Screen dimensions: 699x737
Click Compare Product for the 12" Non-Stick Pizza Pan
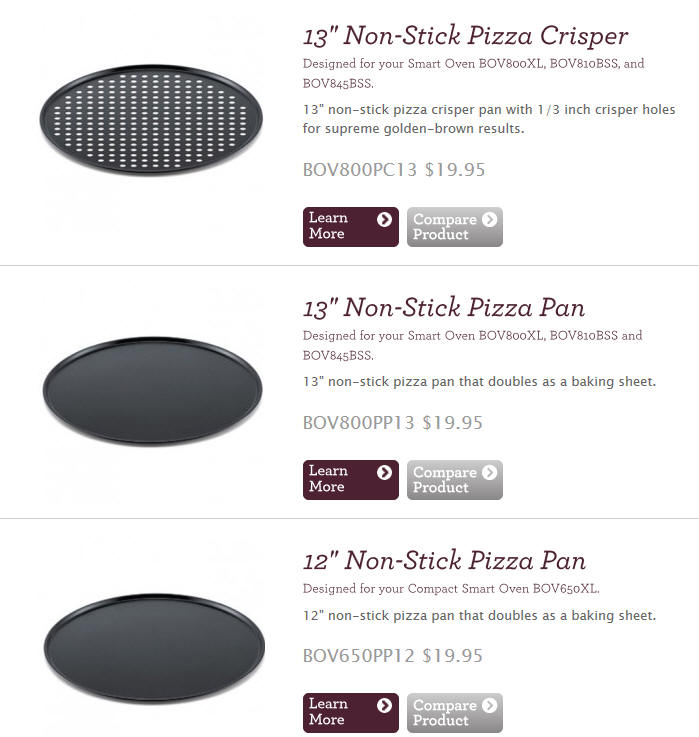[455, 713]
